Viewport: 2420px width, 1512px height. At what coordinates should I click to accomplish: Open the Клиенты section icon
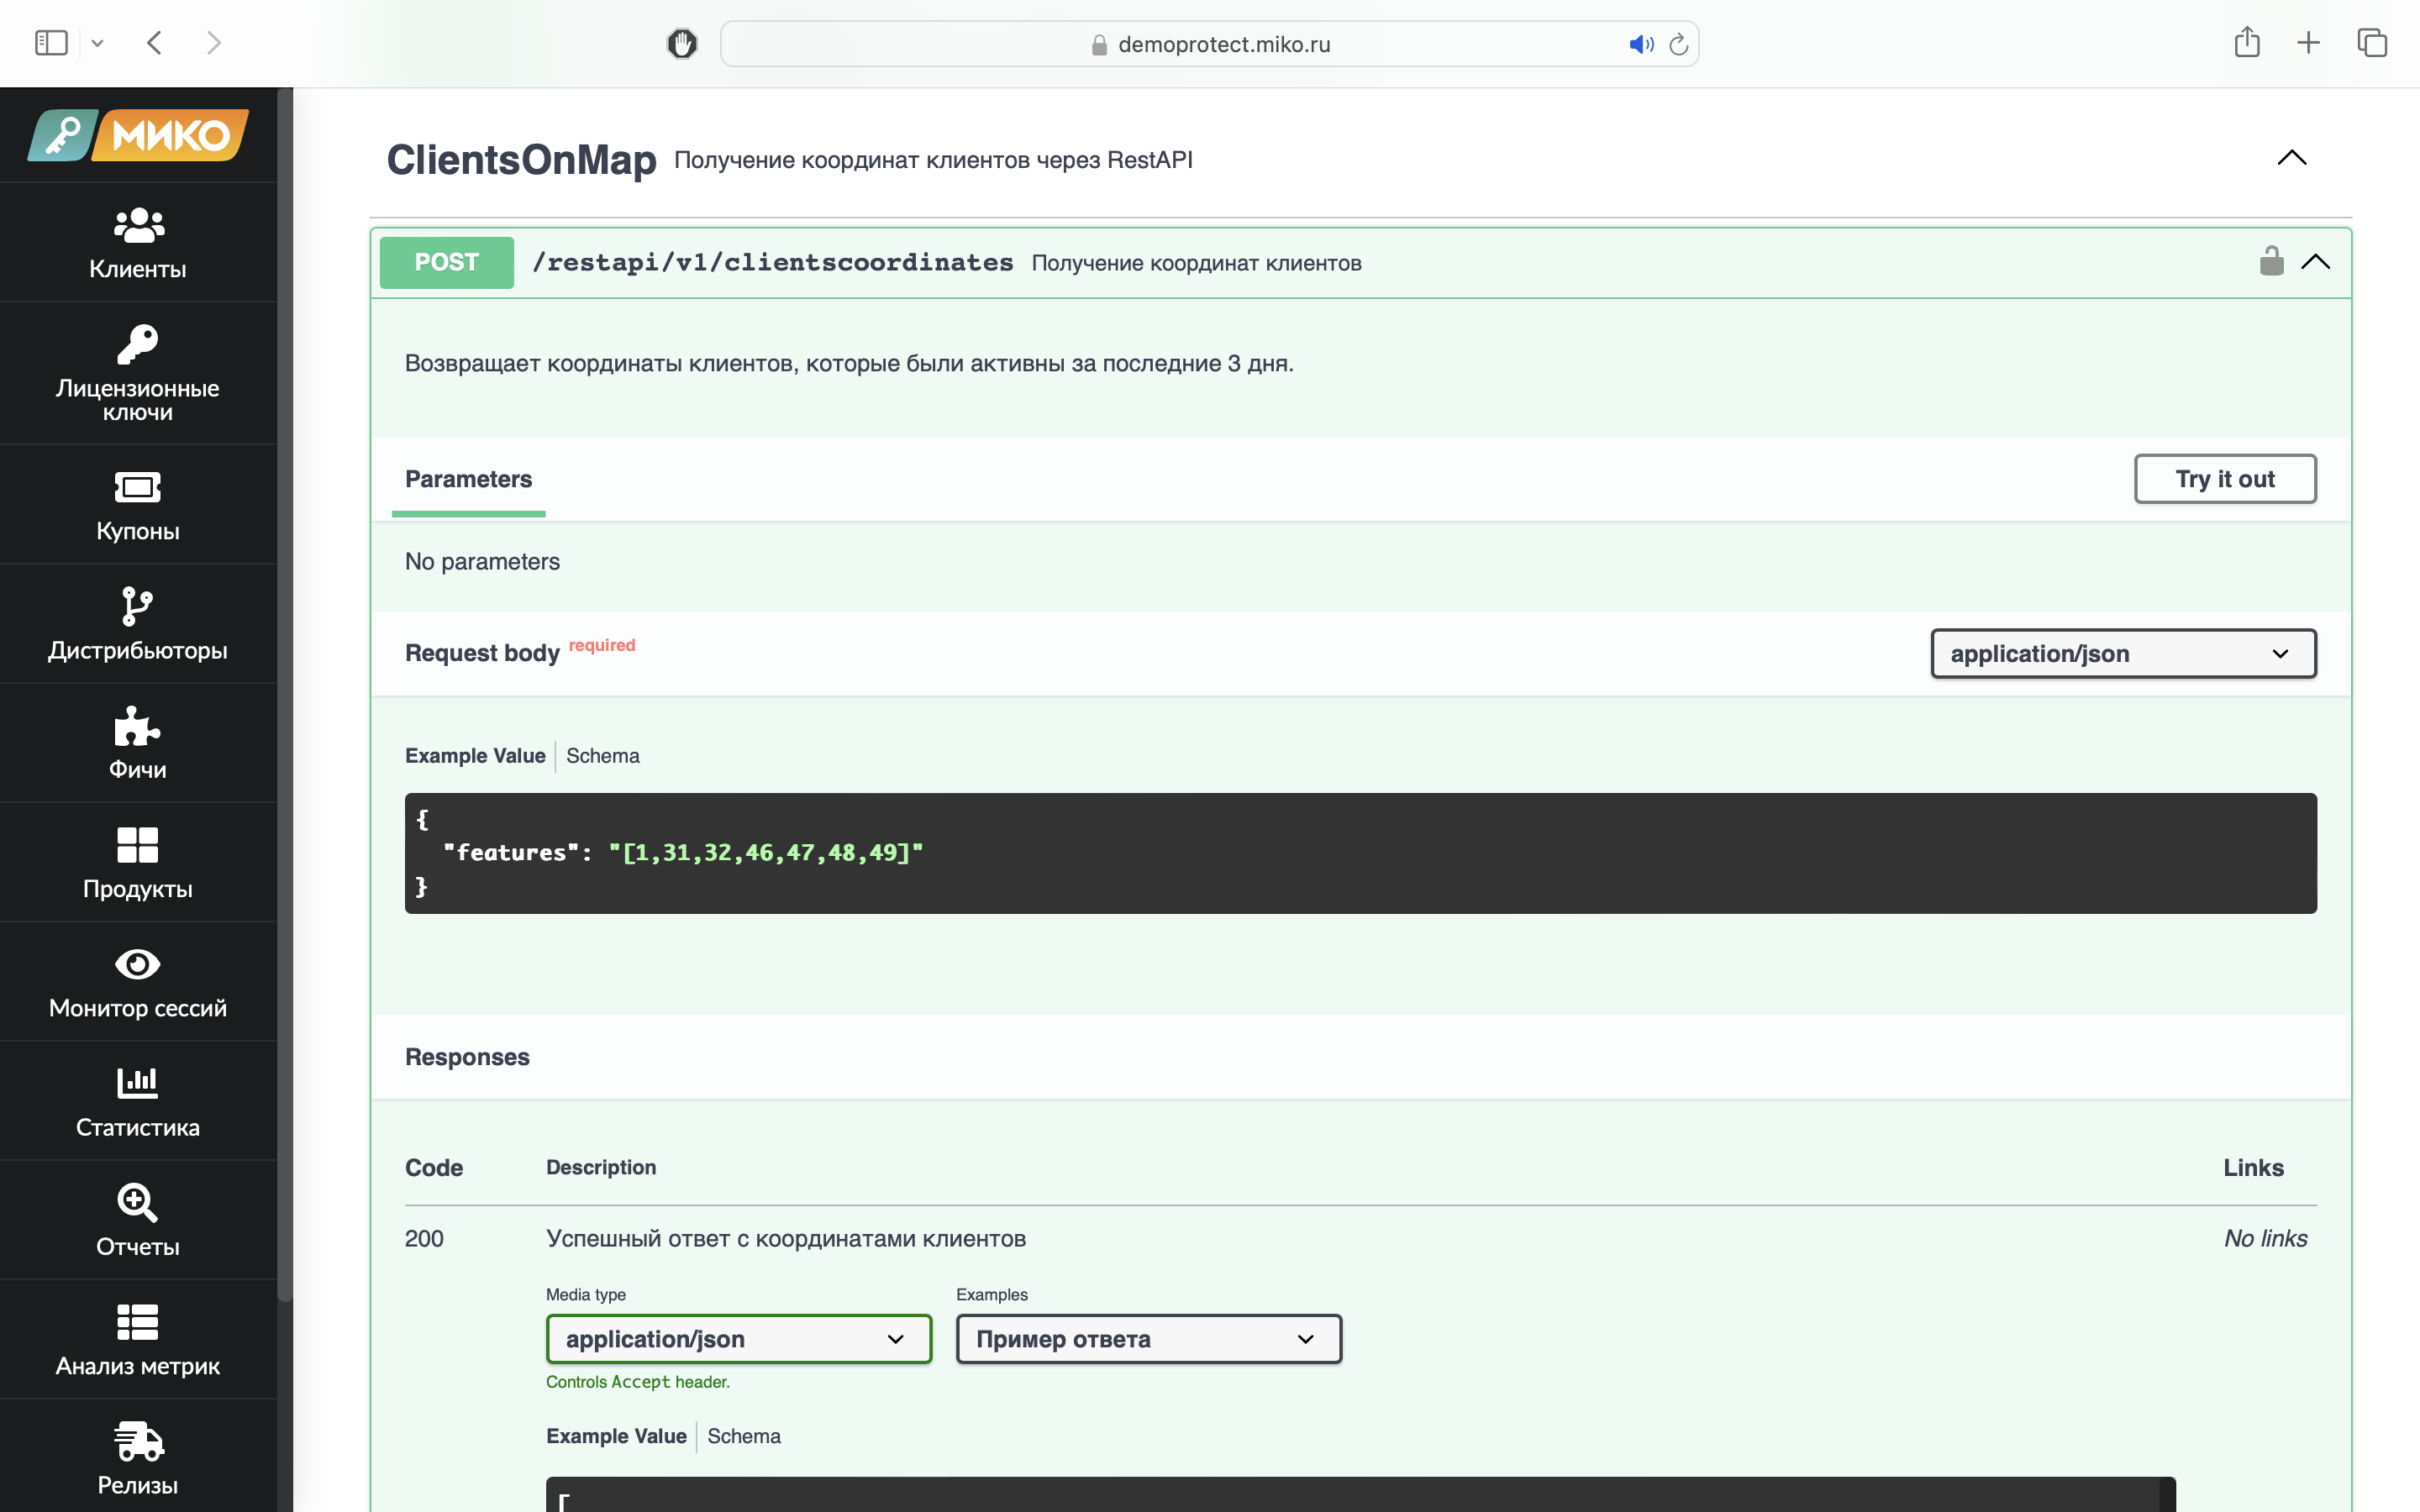[x=138, y=225]
